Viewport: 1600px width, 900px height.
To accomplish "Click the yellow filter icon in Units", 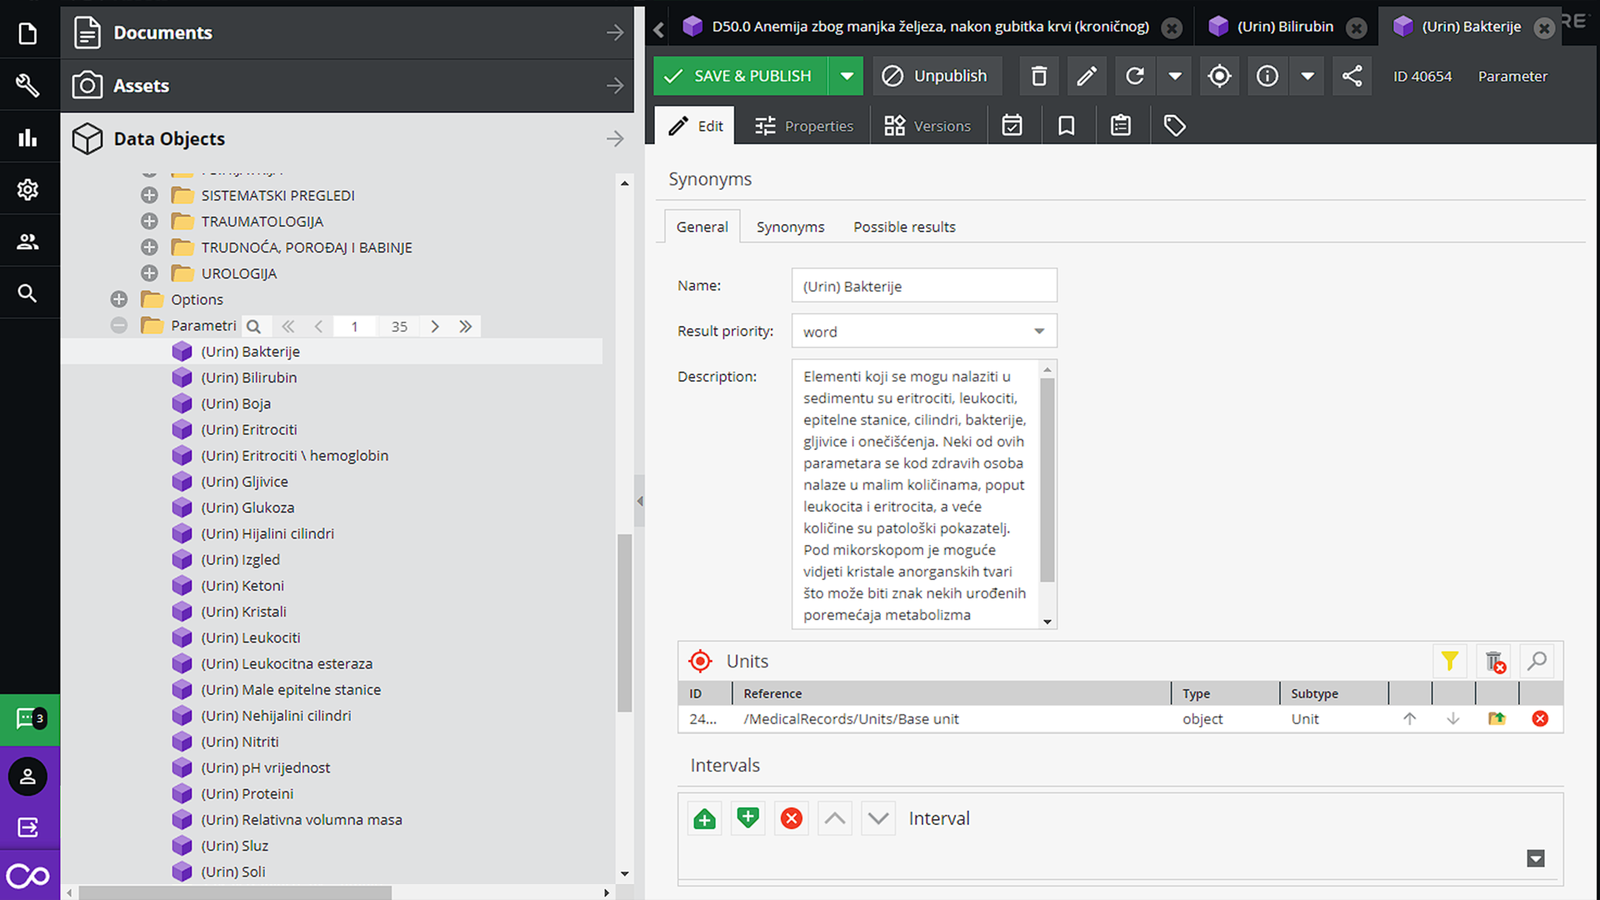I will [x=1449, y=661].
